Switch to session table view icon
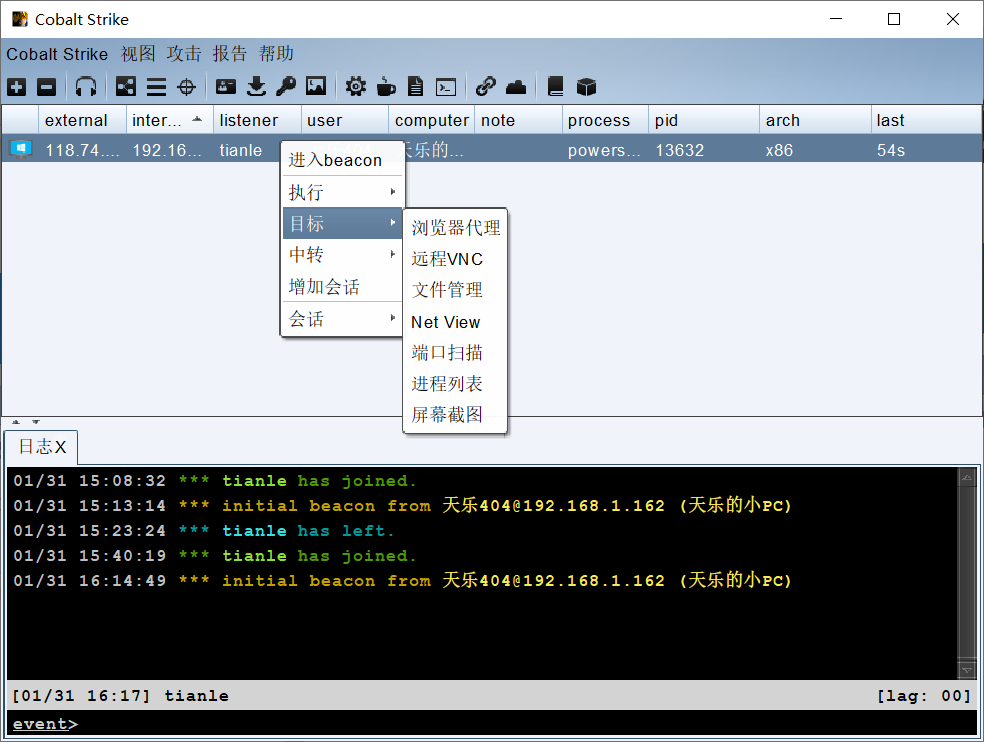The width and height of the screenshot is (984, 742). tap(156, 87)
